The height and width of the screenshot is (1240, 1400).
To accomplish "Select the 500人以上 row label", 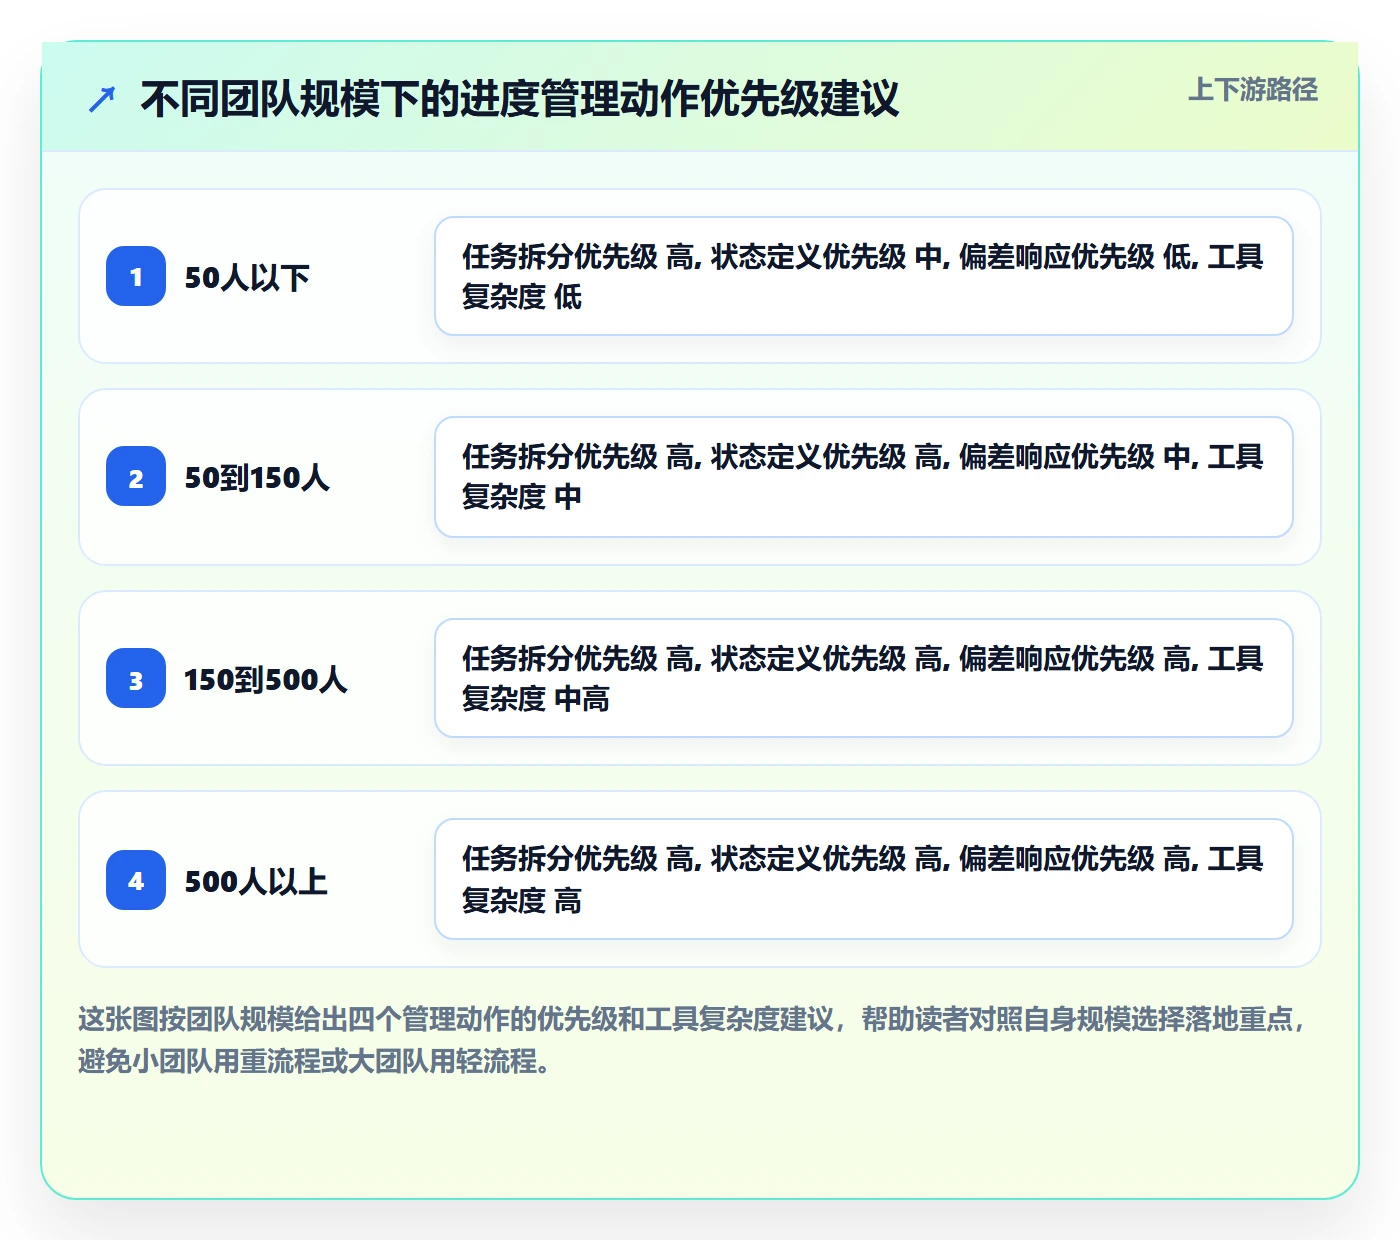I will pyautogui.click(x=256, y=881).
